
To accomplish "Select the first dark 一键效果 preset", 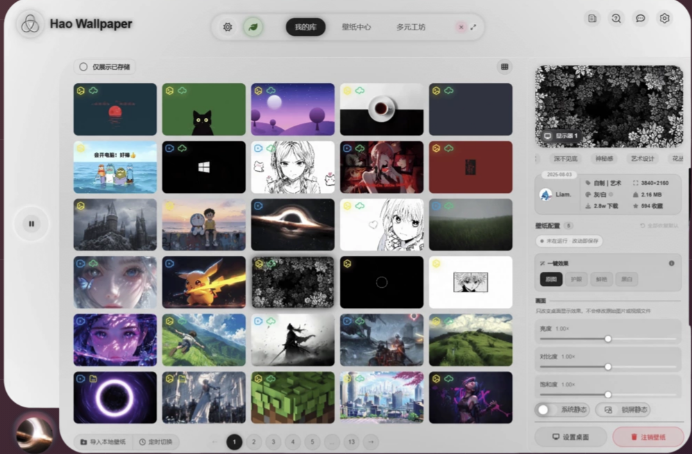I will (551, 279).
